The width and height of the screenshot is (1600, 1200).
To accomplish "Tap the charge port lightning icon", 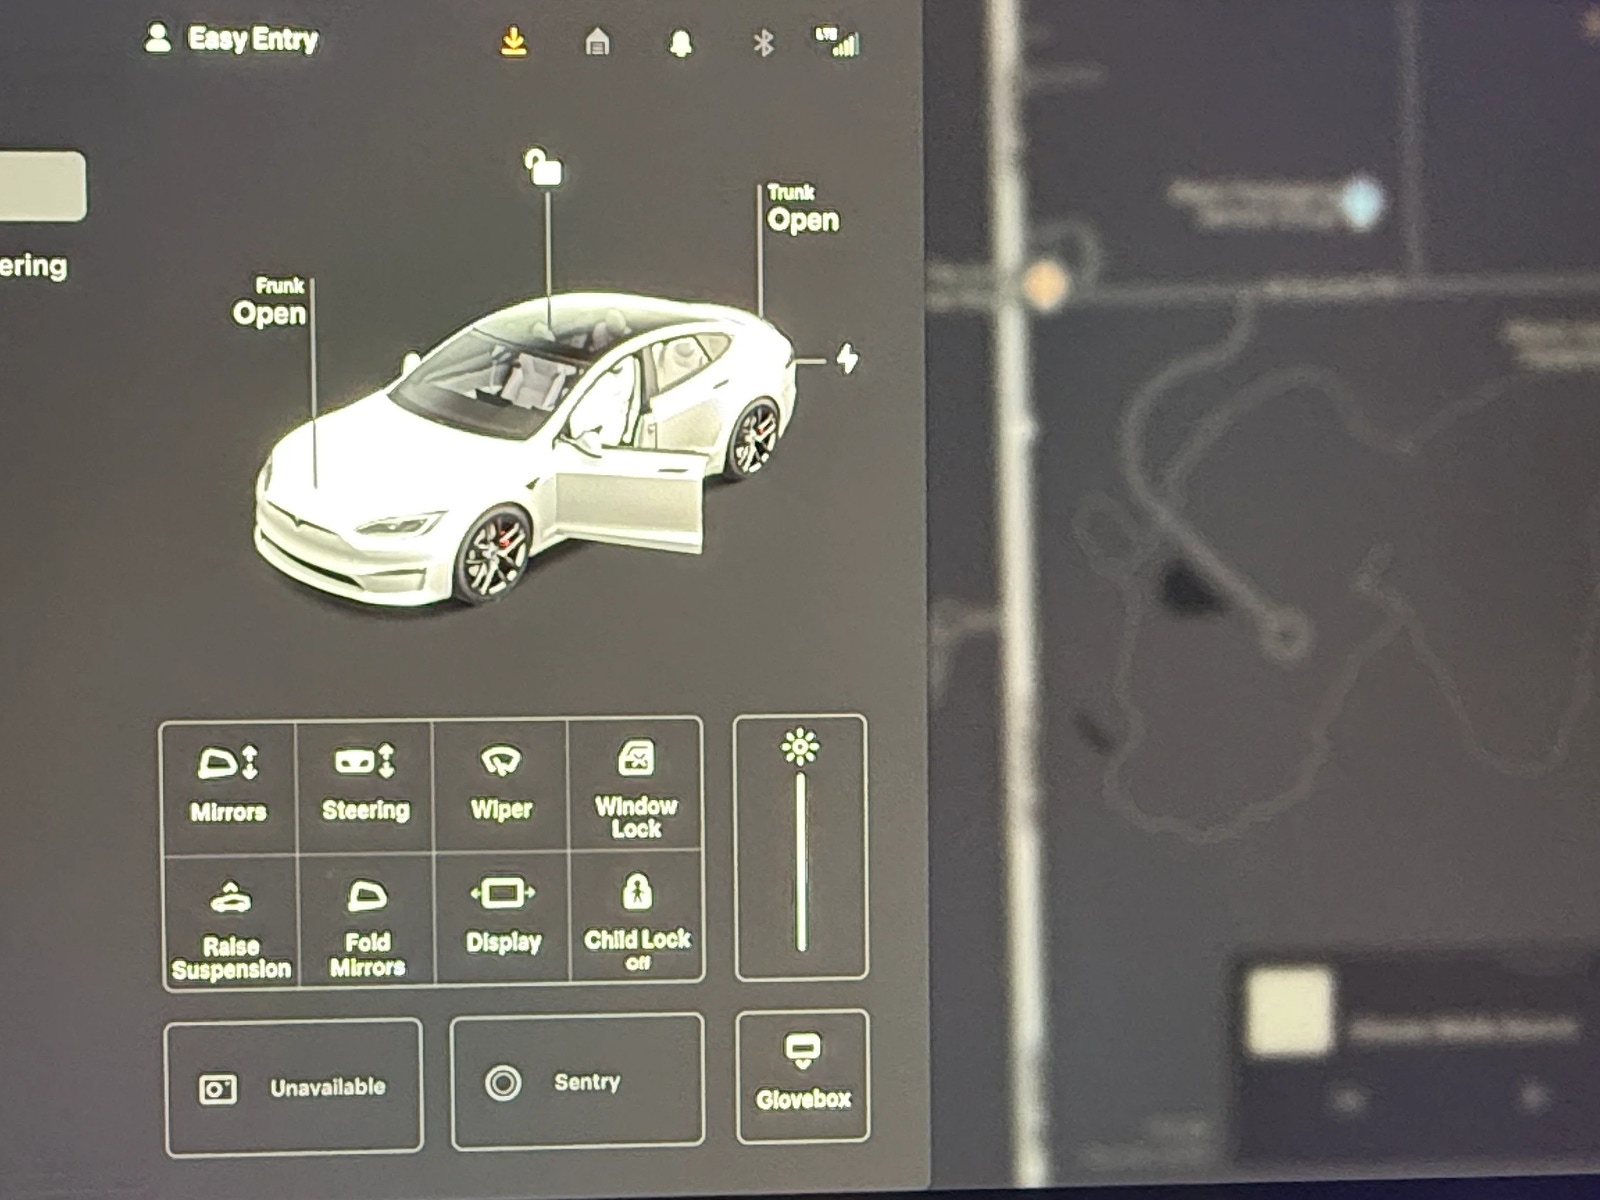I will tap(847, 358).
